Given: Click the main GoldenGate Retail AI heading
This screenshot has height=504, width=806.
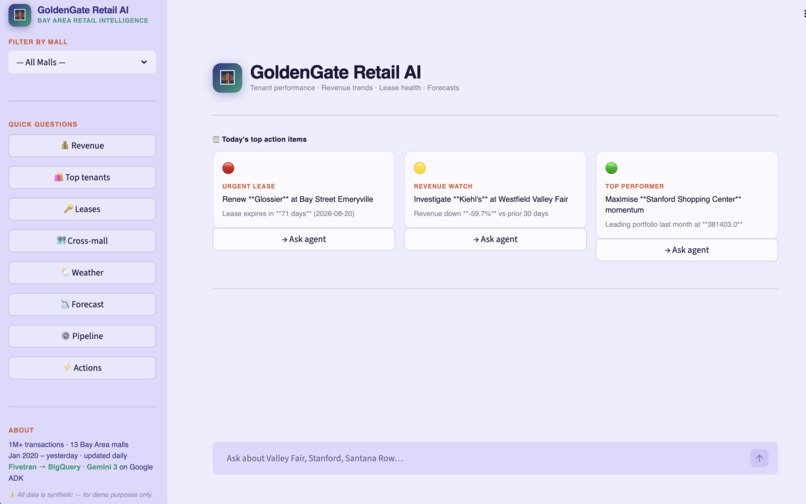Looking at the screenshot, I should [x=336, y=72].
